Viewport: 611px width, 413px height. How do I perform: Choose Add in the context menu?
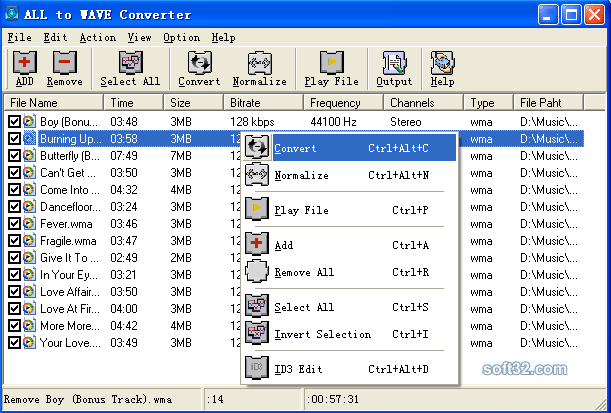click(x=350, y=245)
